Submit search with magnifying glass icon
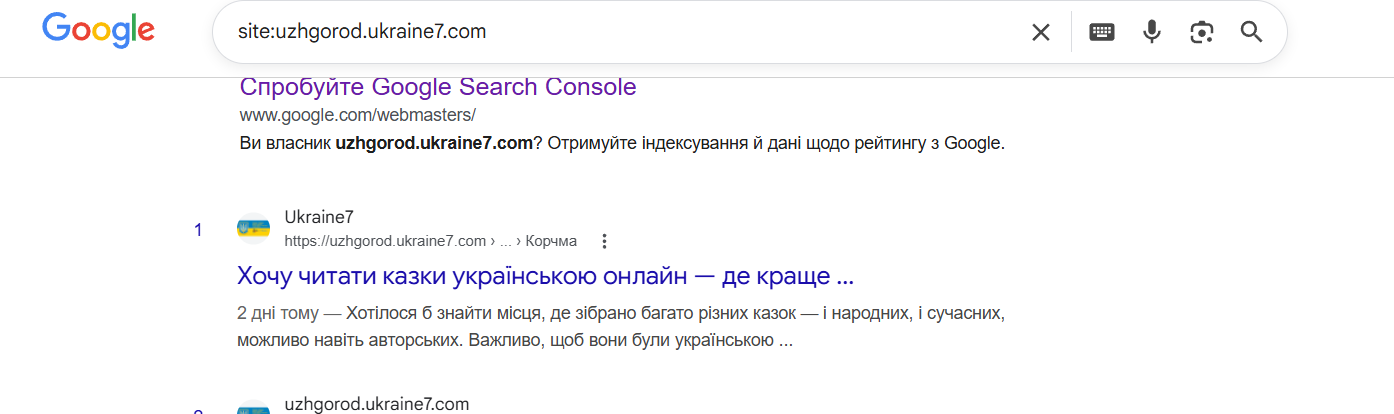Viewport: 1394px width, 414px height. tap(1252, 32)
